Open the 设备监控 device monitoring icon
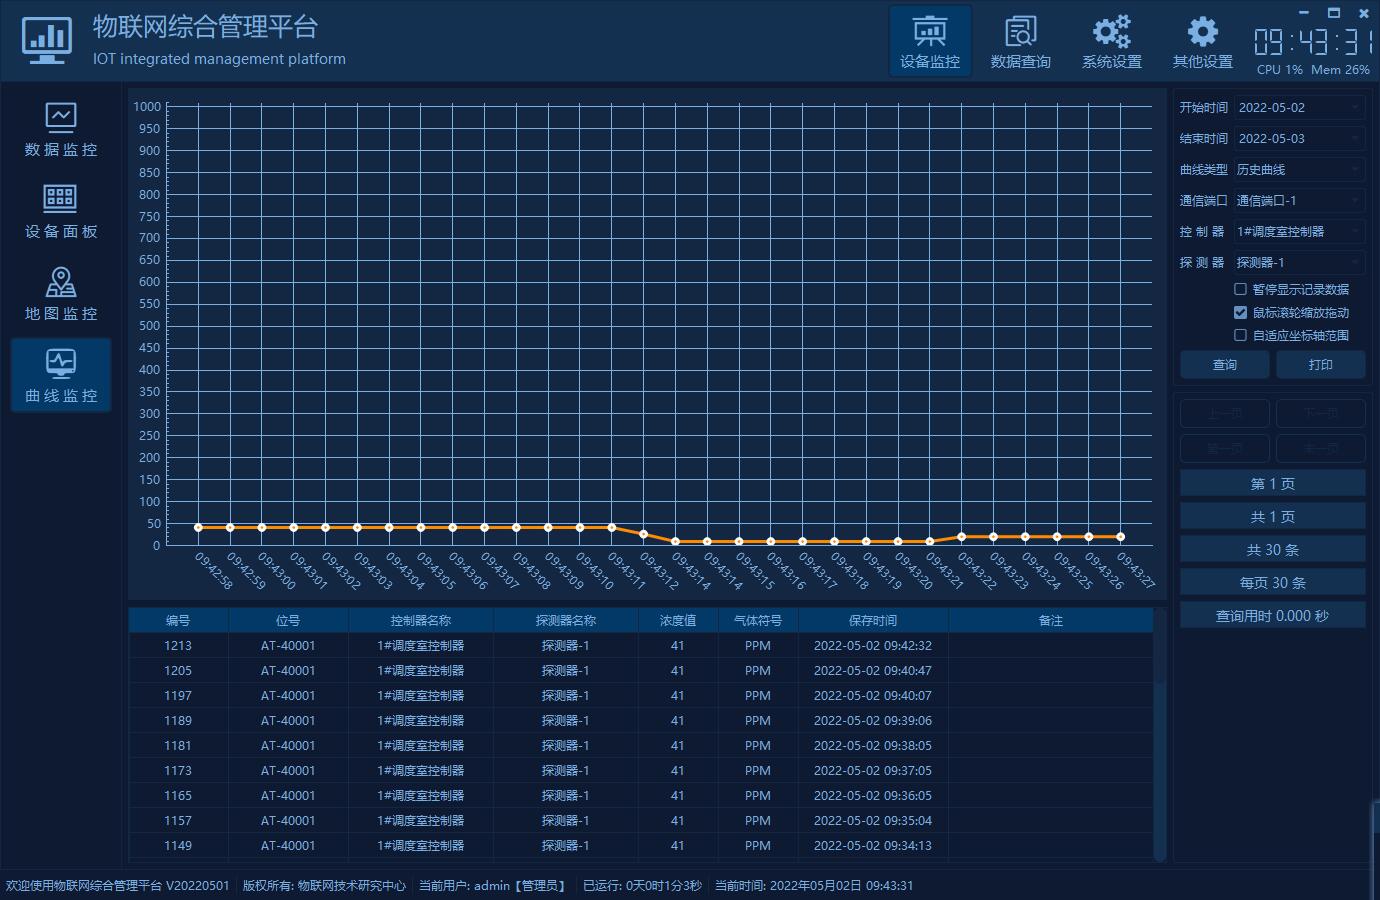This screenshot has width=1380, height=900. [x=930, y=42]
